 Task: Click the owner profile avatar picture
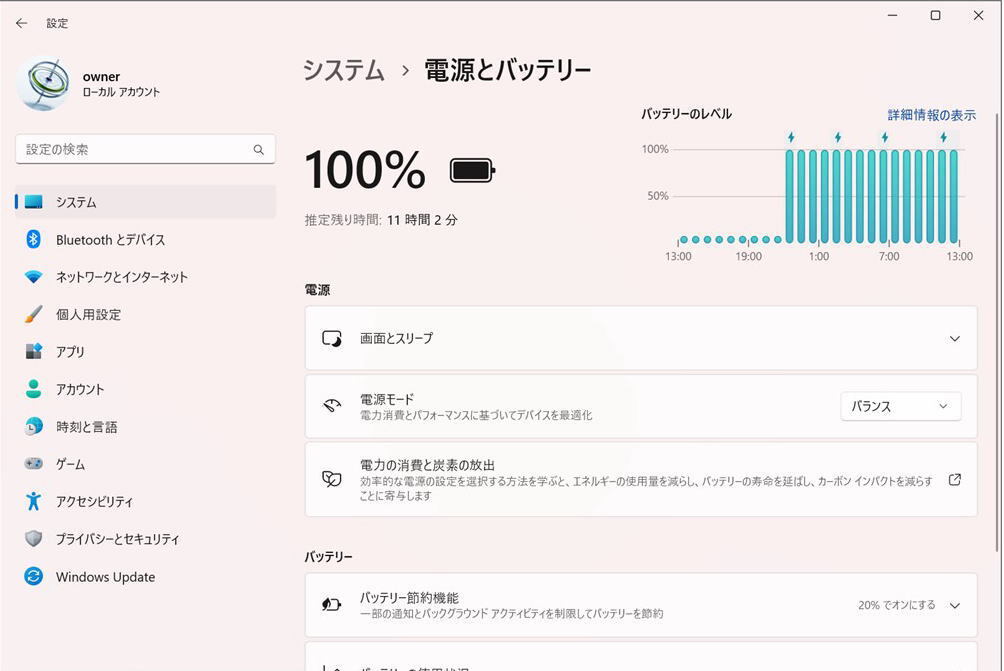tap(42, 84)
